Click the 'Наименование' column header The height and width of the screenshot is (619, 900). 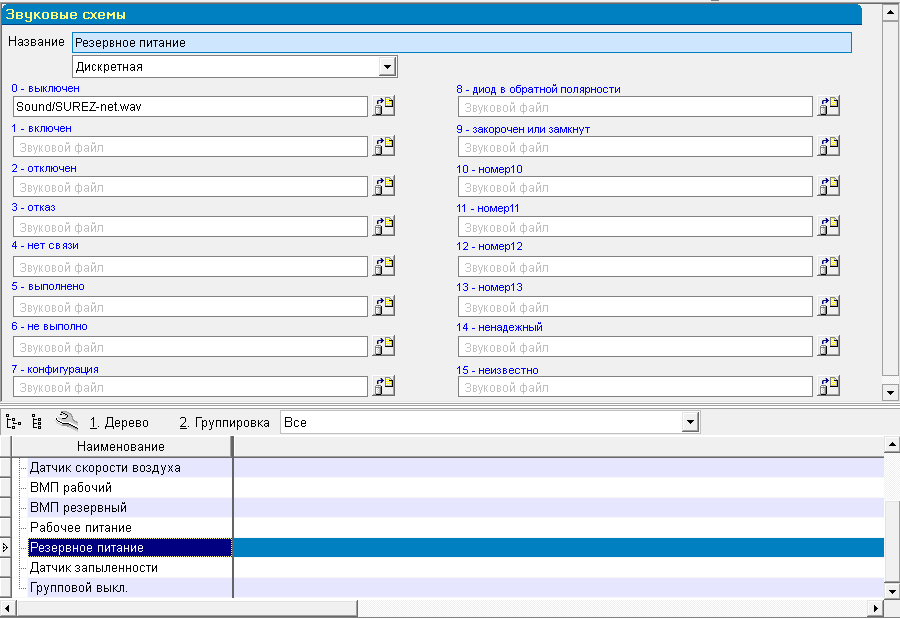120,447
